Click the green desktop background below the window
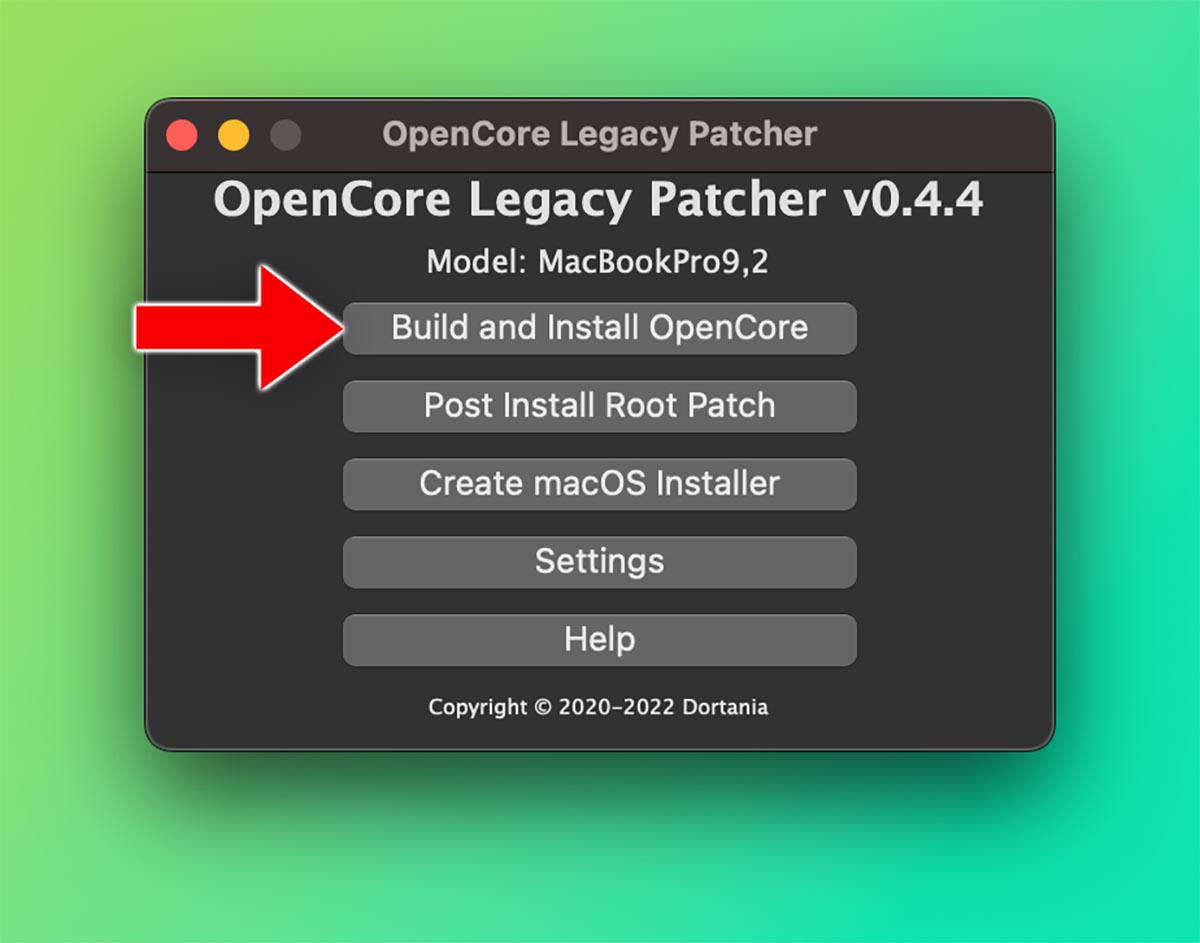 coord(600,850)
